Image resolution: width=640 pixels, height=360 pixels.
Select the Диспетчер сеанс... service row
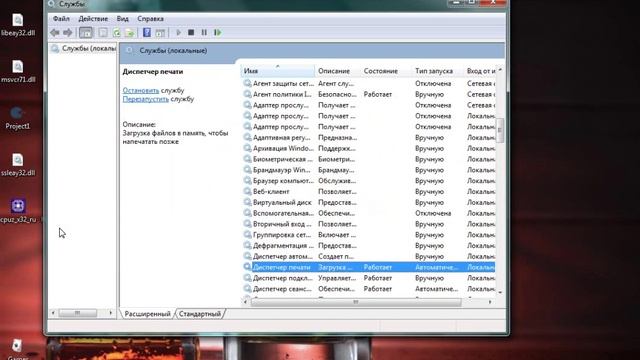tap(368, 289)
